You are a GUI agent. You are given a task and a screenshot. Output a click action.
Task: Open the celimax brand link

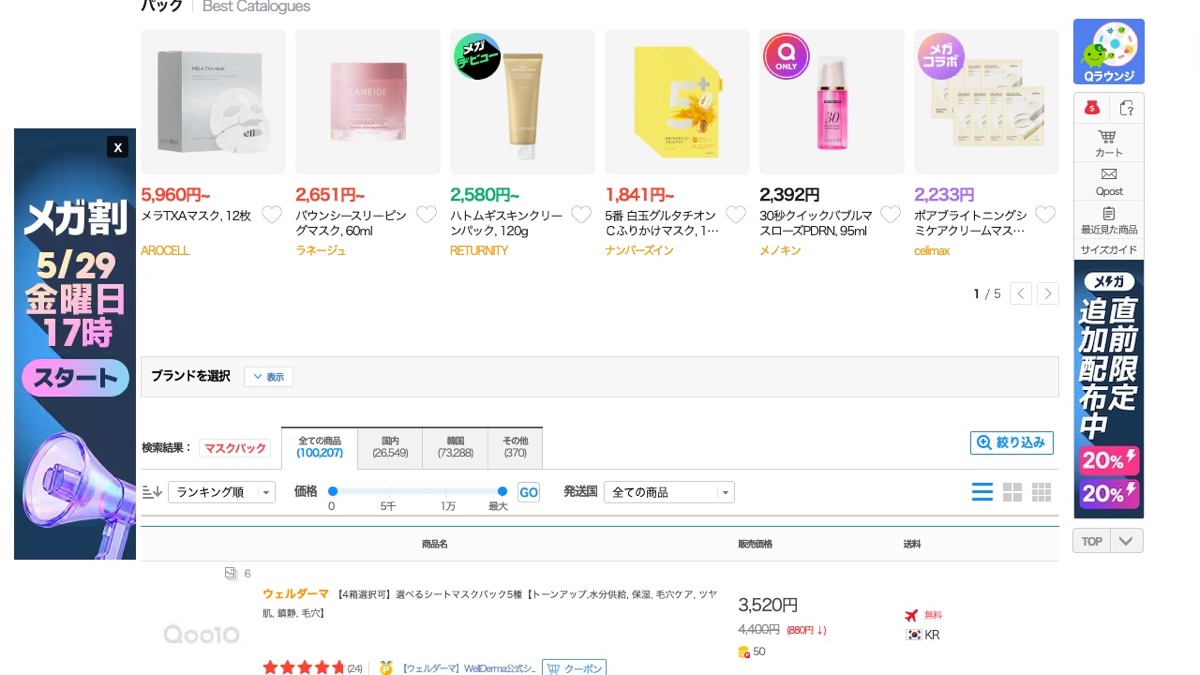[x=932, y=251]
